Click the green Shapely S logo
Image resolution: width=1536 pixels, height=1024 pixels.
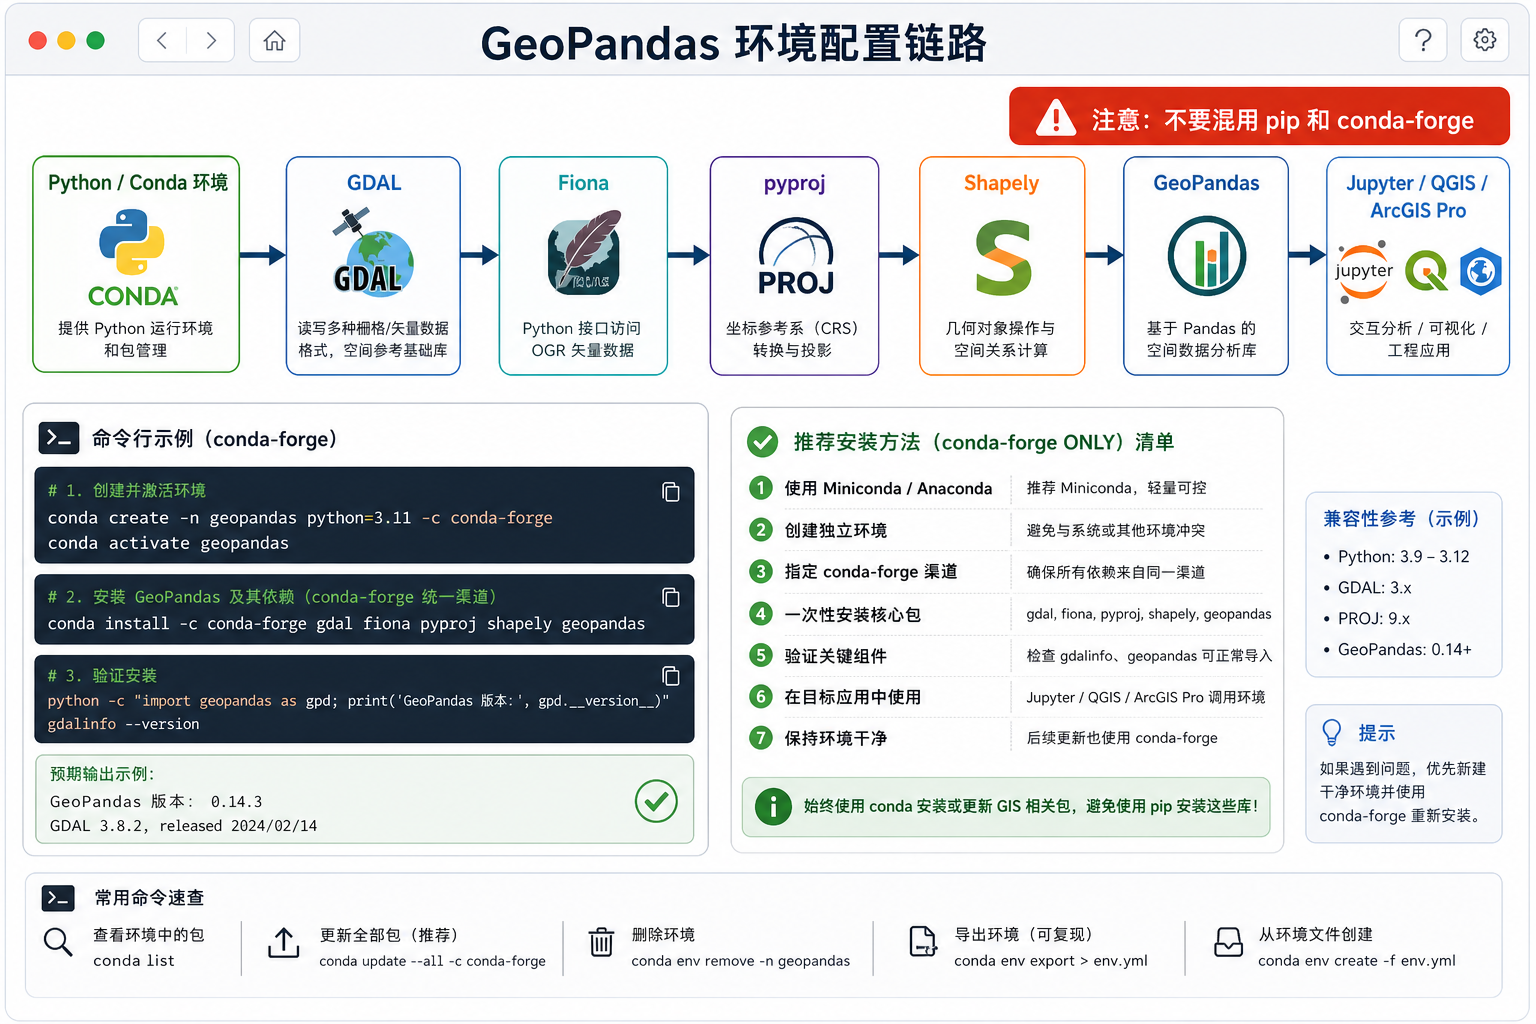click(x=1003, y=259)
